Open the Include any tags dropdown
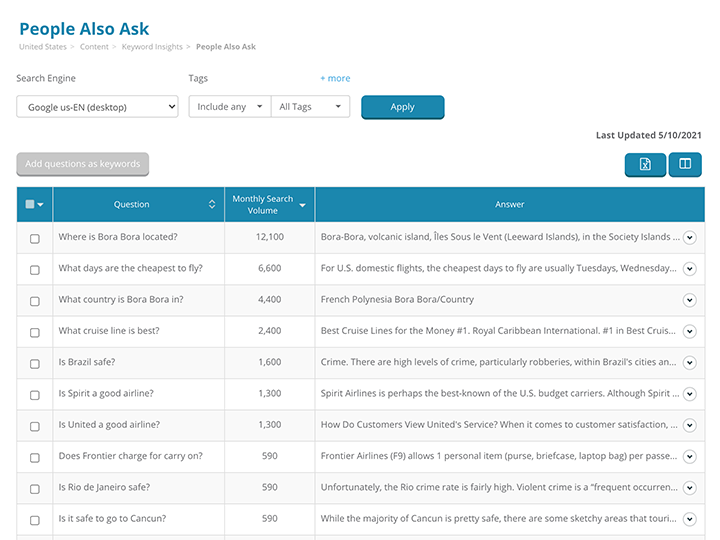The height and width of the screenshot is (540, 720). [230, 107]
